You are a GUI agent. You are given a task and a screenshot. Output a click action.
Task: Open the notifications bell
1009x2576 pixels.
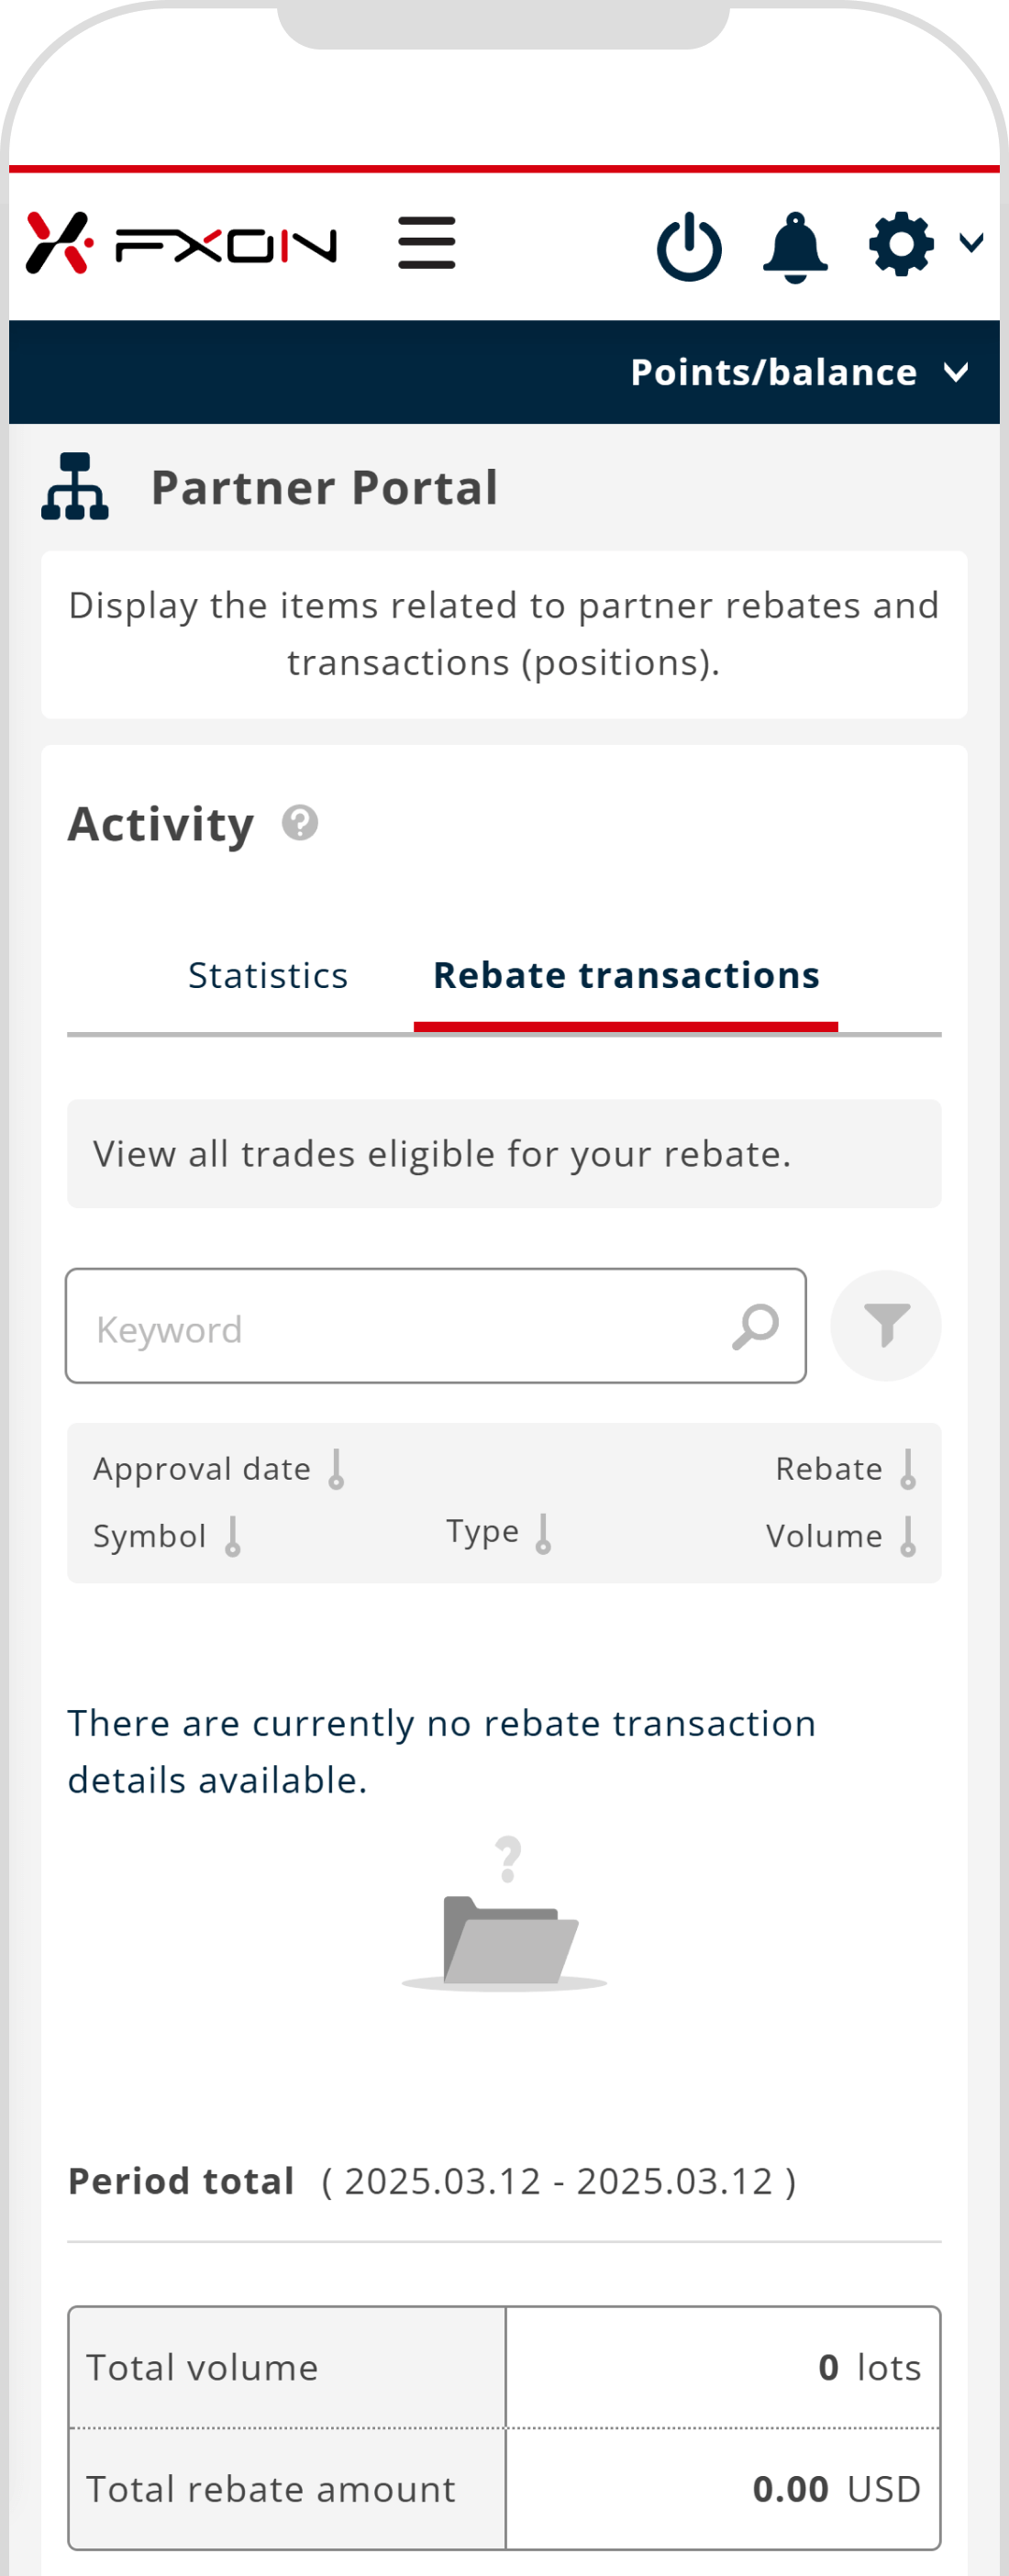point(795,246)
